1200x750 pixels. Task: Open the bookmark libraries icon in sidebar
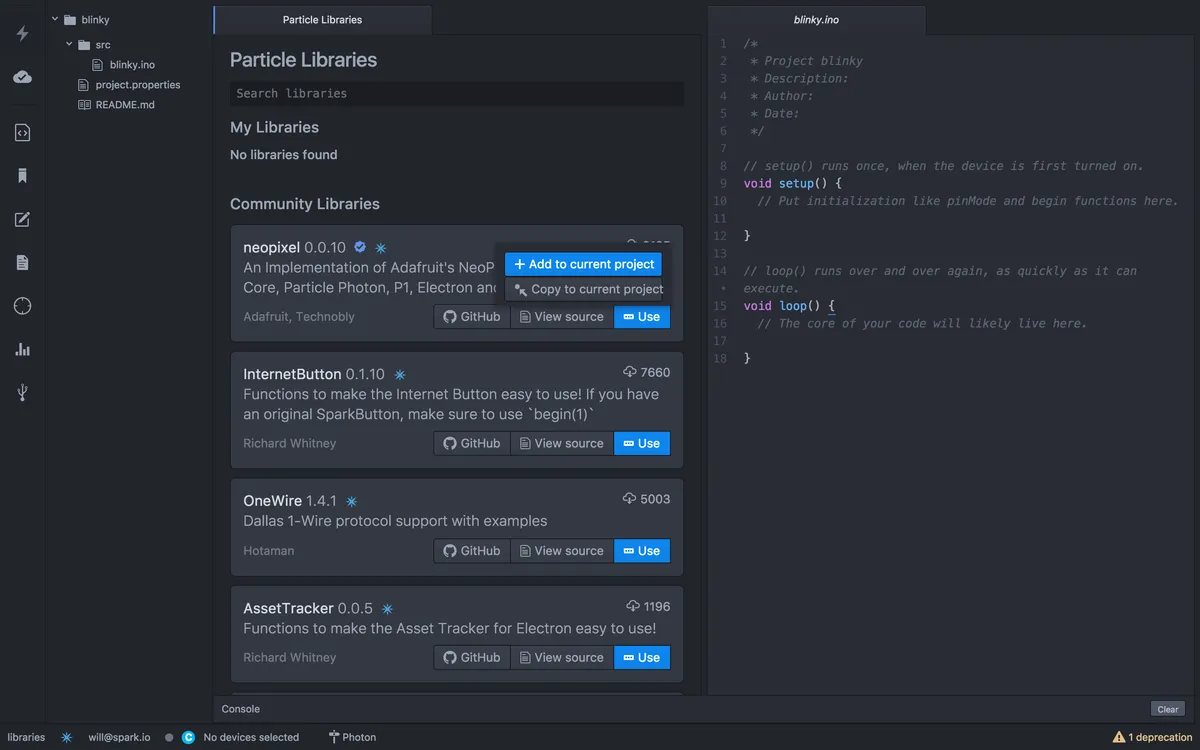coord(22,176)
